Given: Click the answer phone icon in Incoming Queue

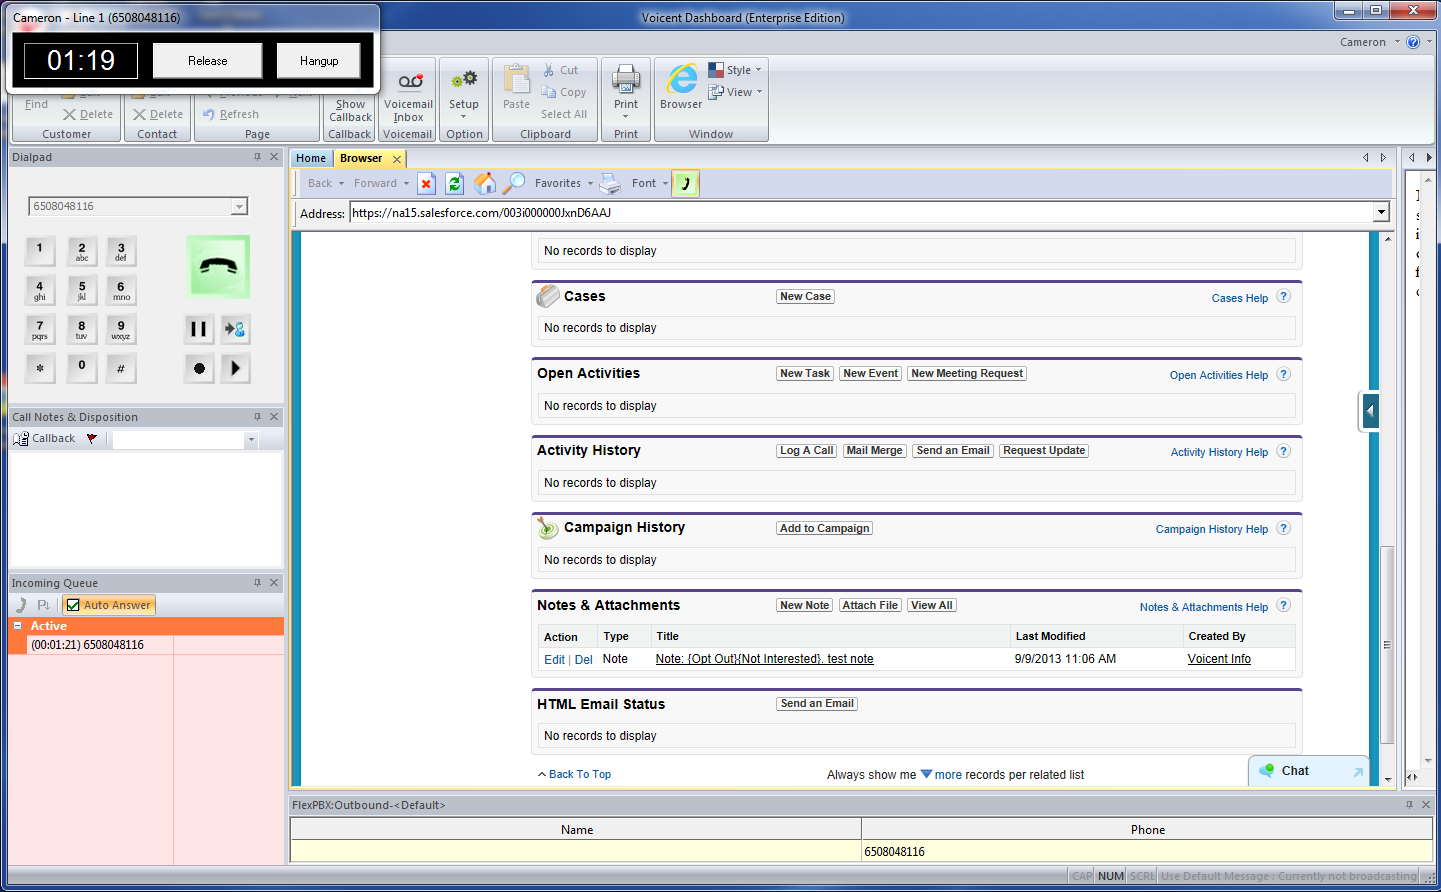Looking at the screenshot, I should [x=21, y=605].
